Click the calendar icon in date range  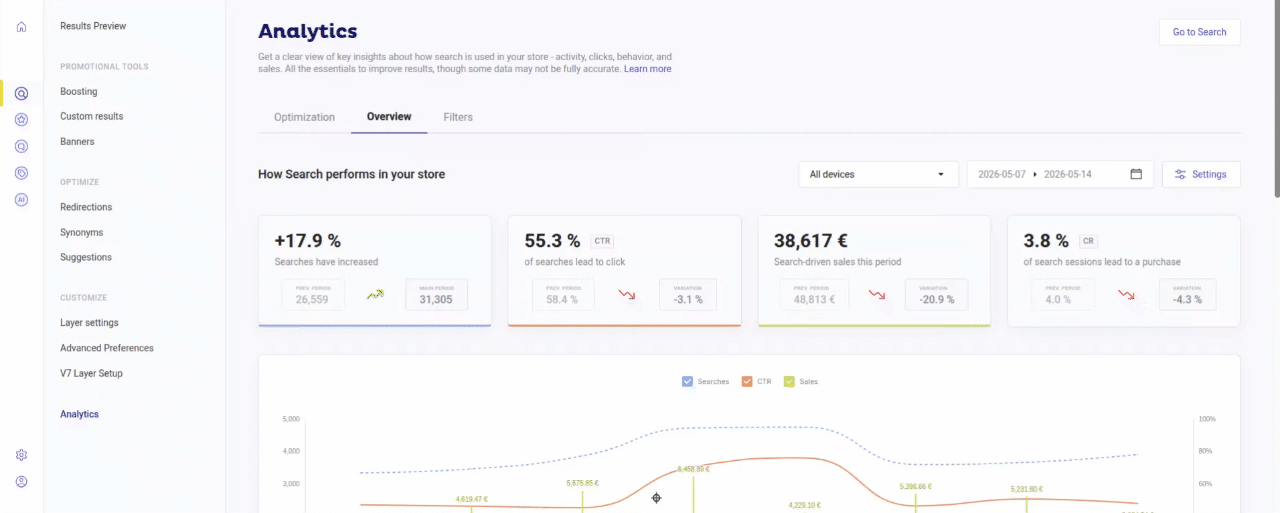[x=1136, y=174]
